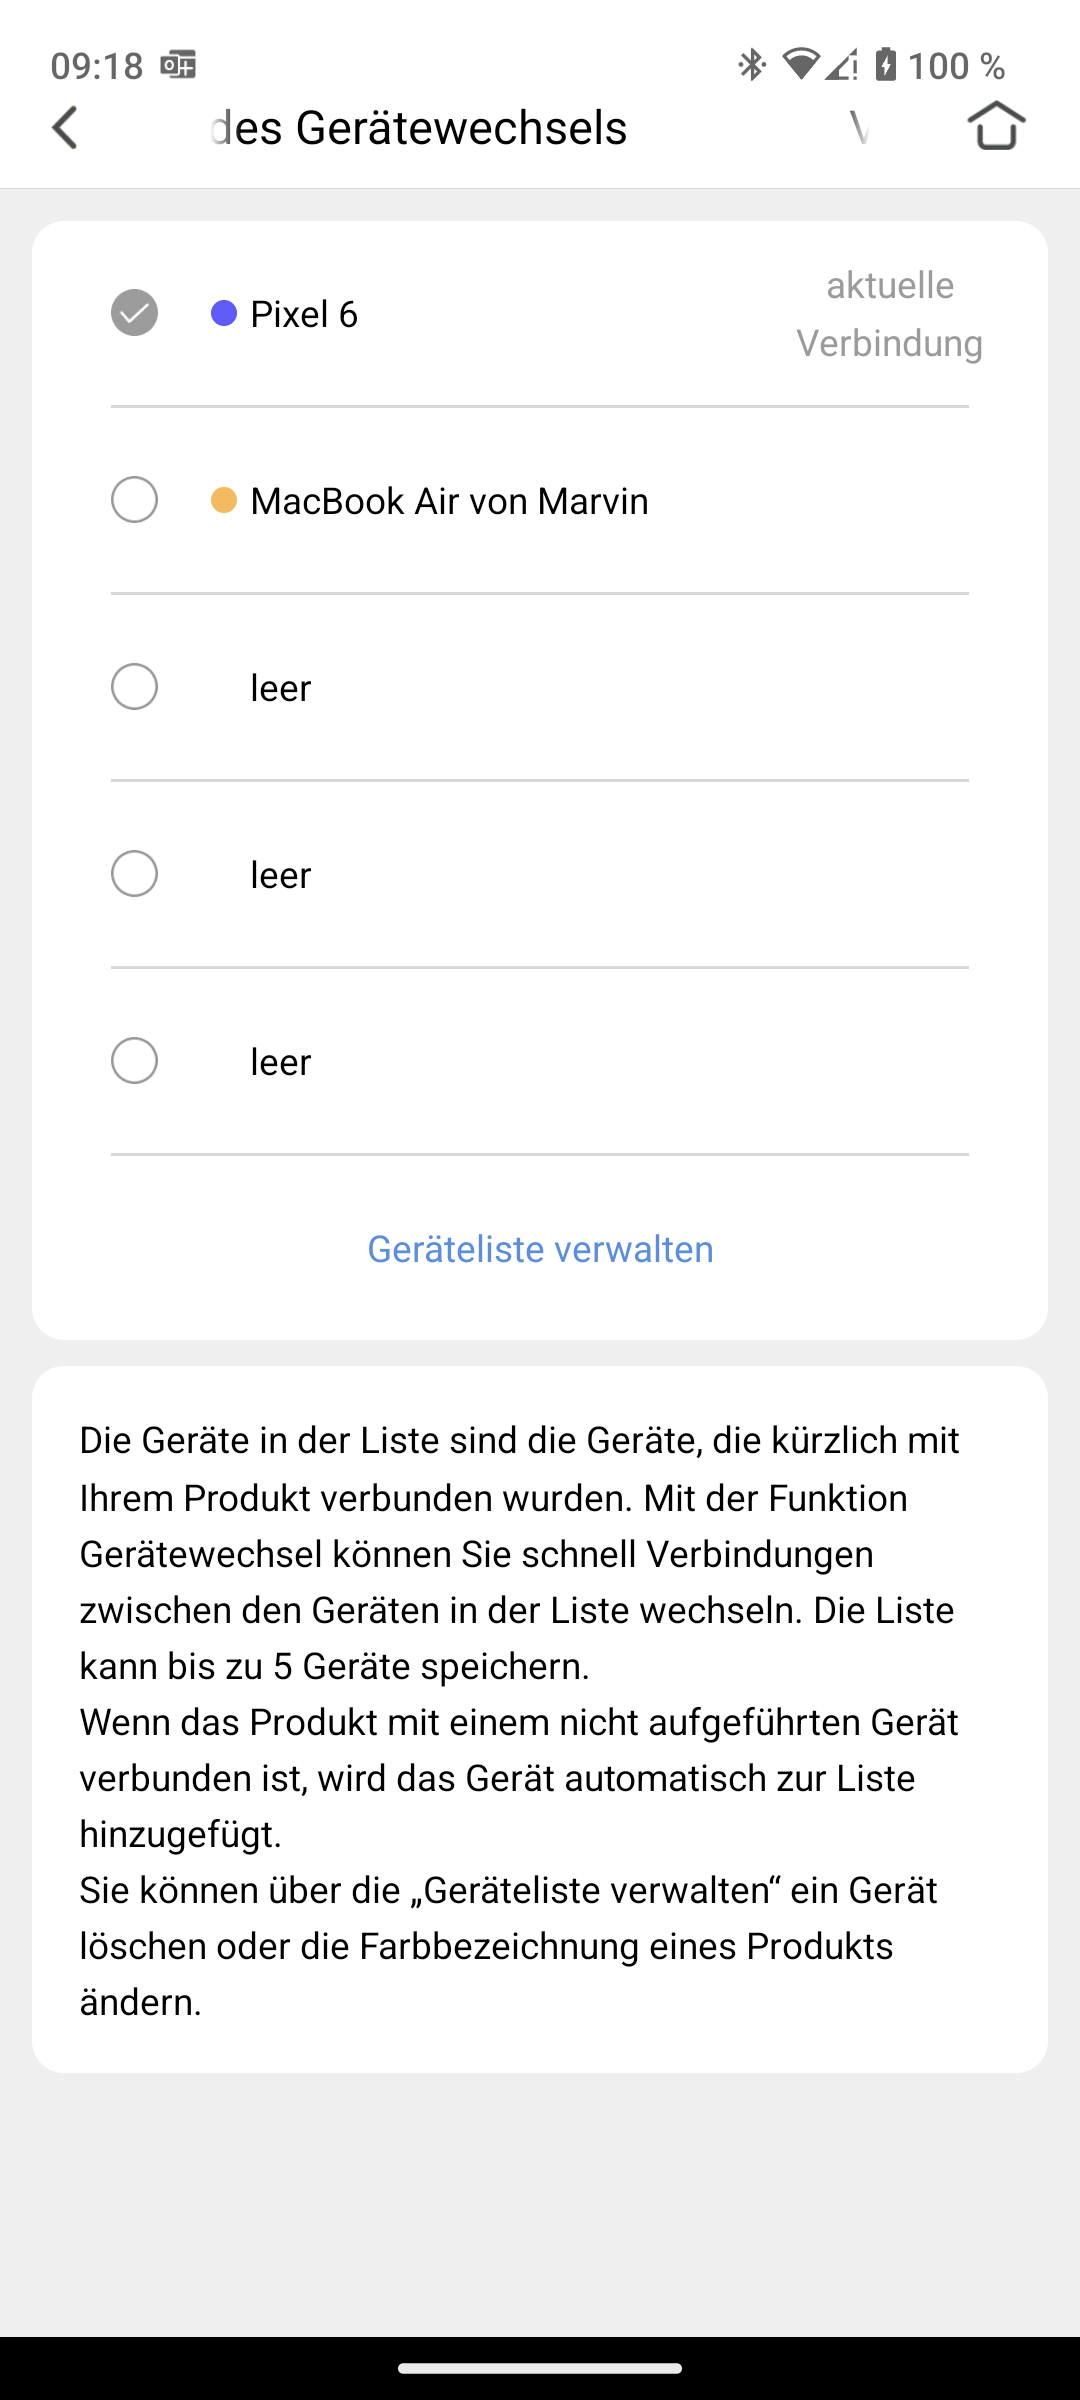Viewport: 1080px width, 2400px height.
Task: Select the third leer slot radio button
Action: pyautogui.click(x=134, y=1061)
